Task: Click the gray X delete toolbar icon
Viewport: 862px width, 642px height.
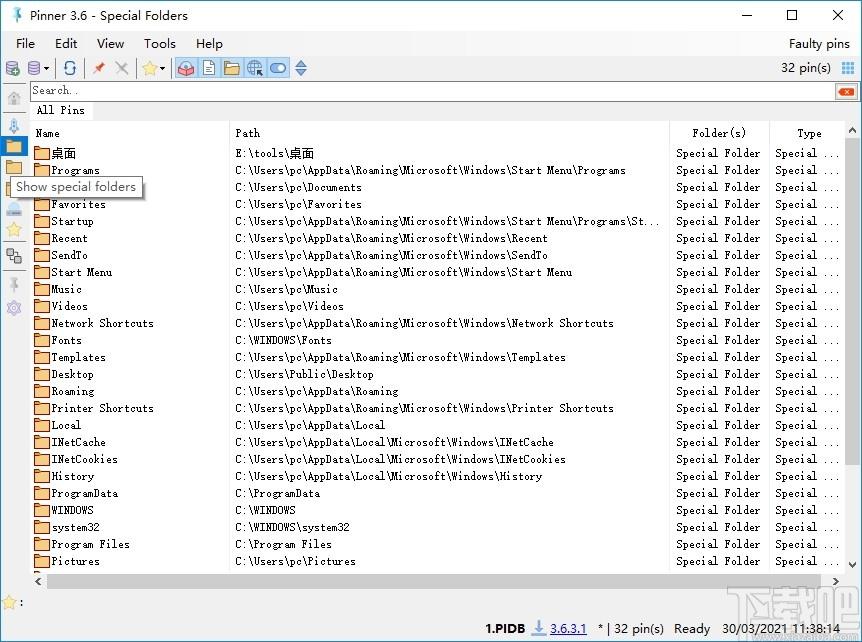Action: [x=121, y=68]
